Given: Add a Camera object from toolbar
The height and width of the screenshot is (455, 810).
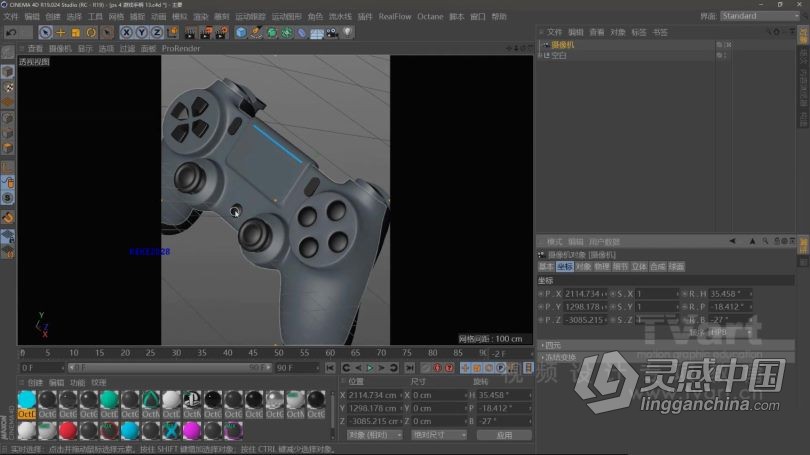Looking at the screenshot, I should point(332,33).
